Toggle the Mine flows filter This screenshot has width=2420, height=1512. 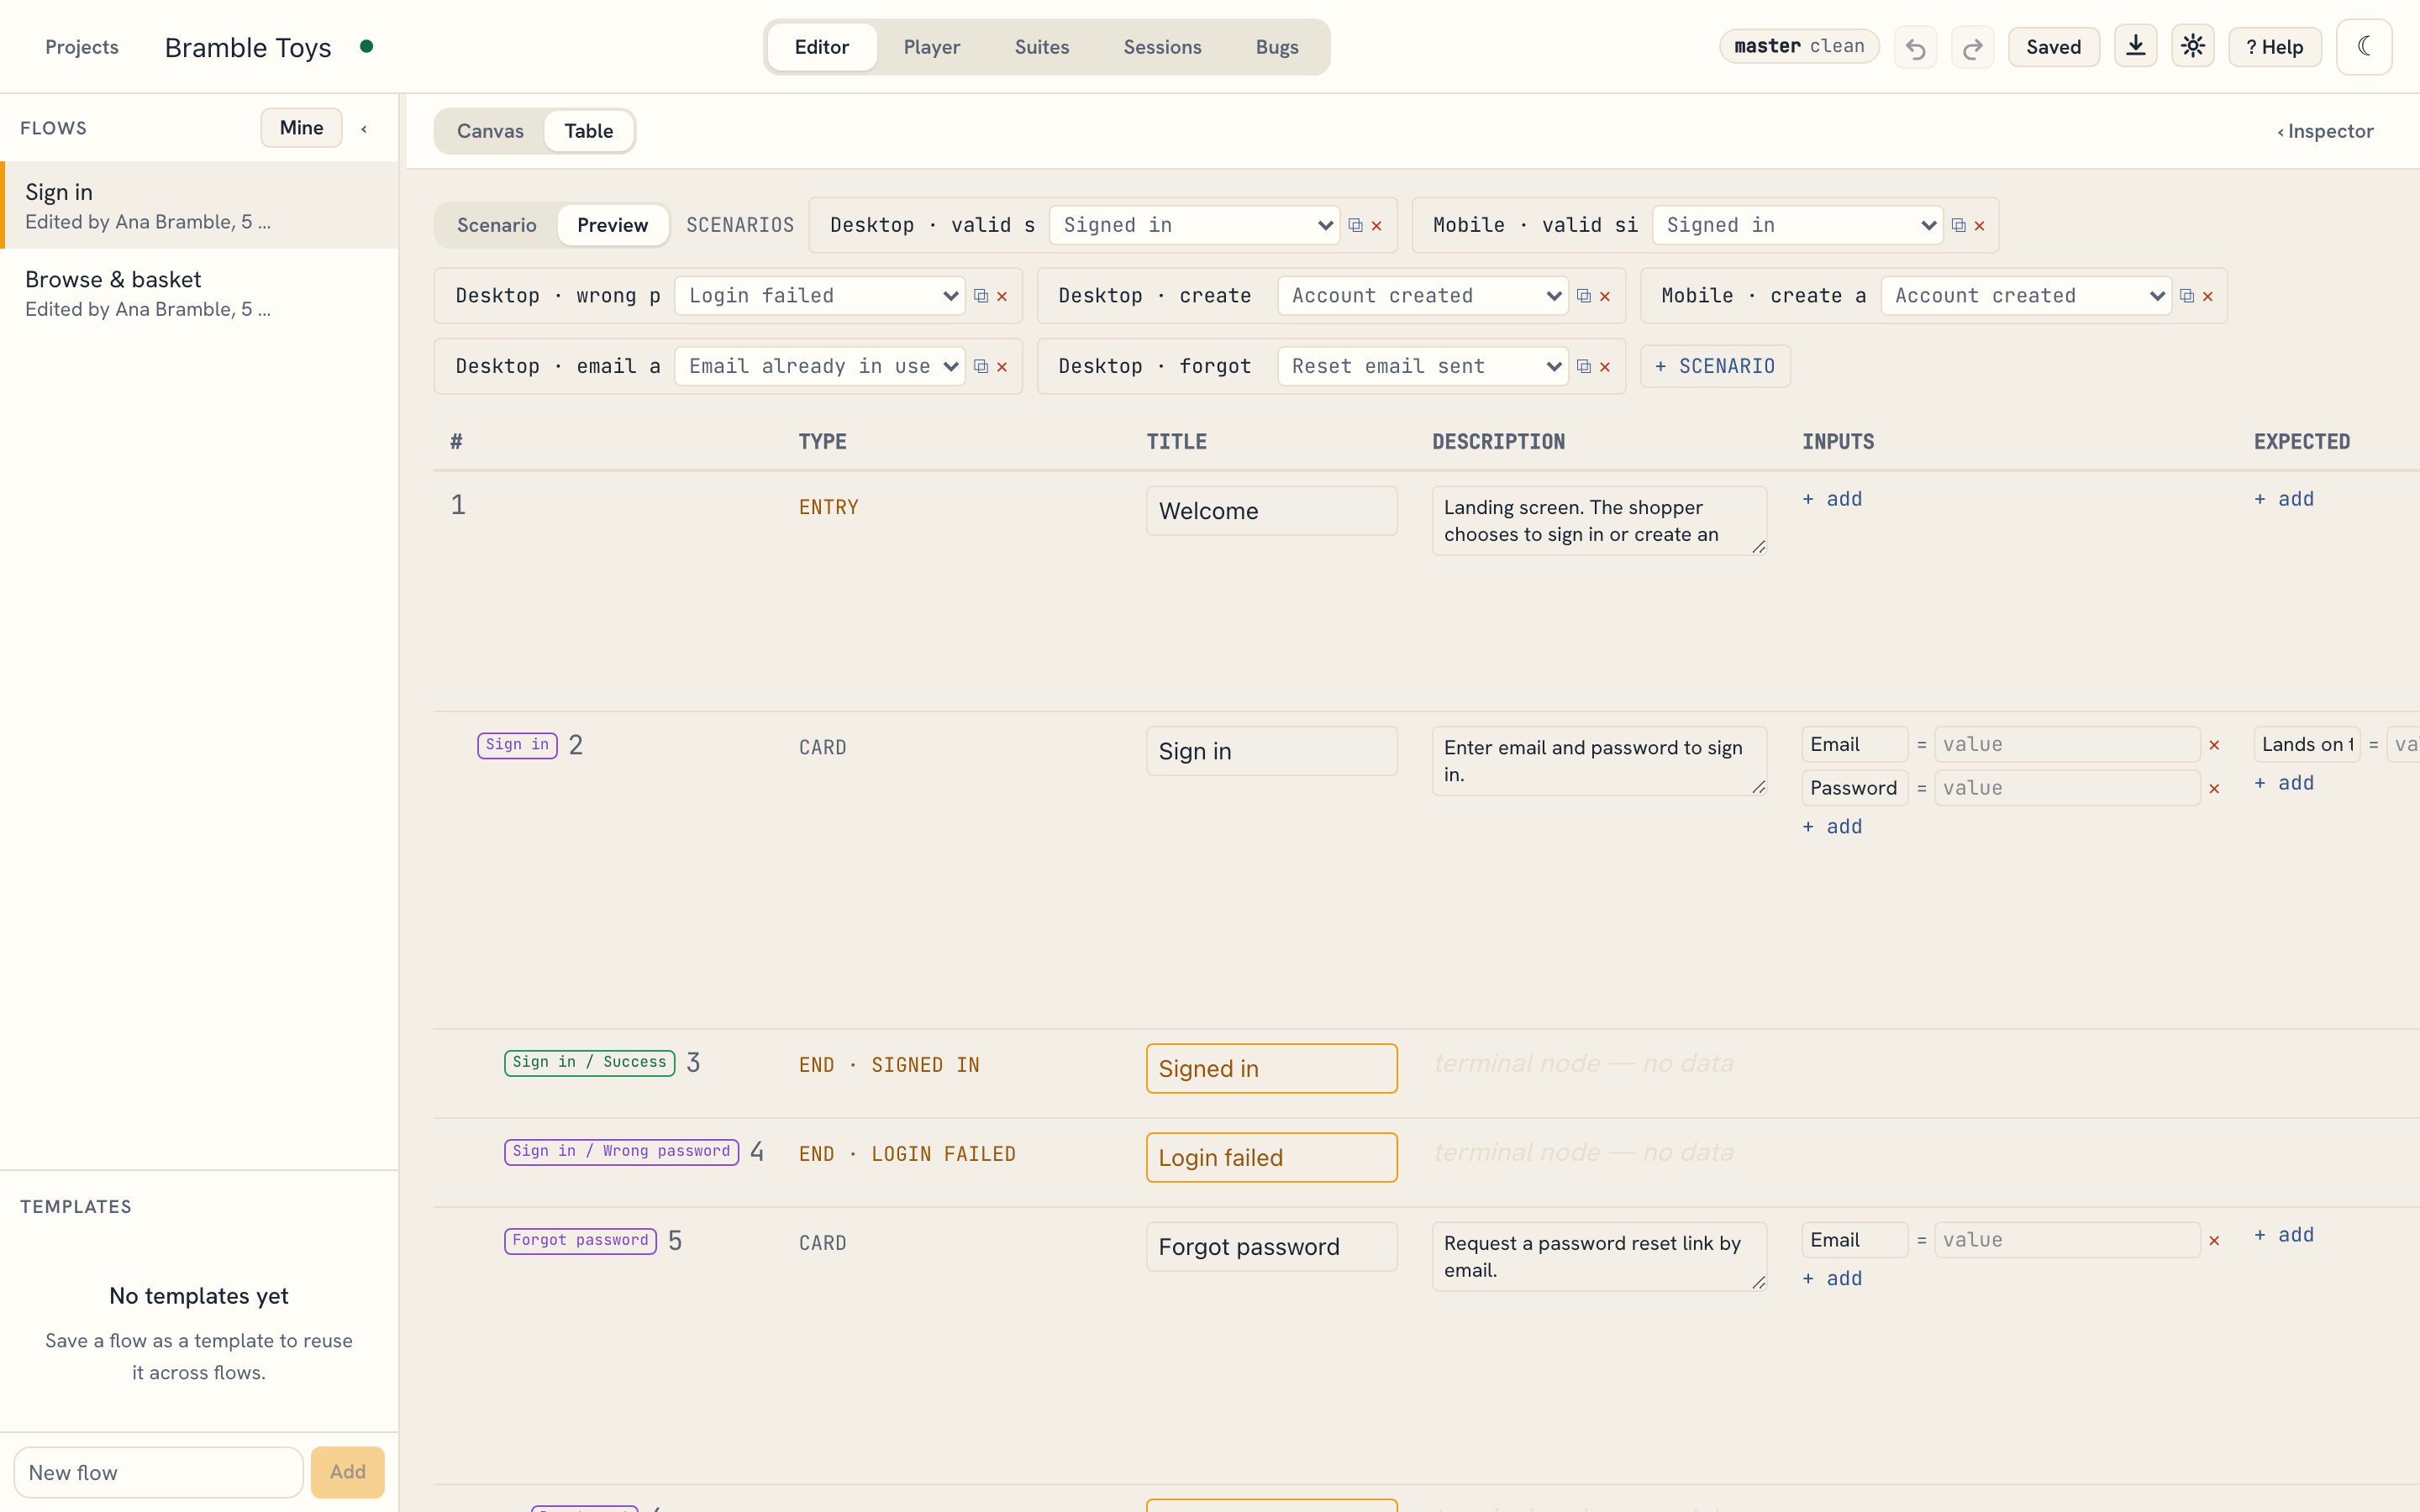click(x=301, y=128)
